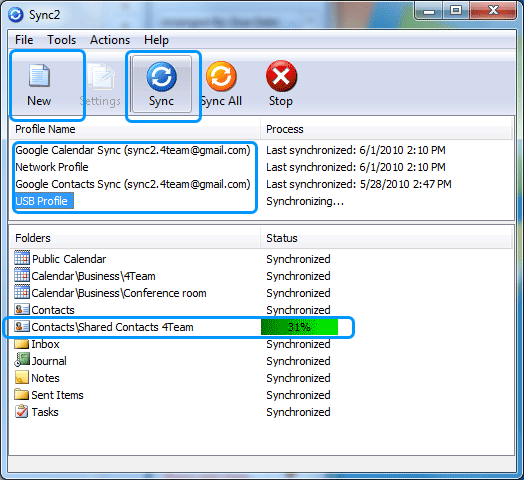
Task: Click the 31% green progress bar
Action: coord(299,327)
